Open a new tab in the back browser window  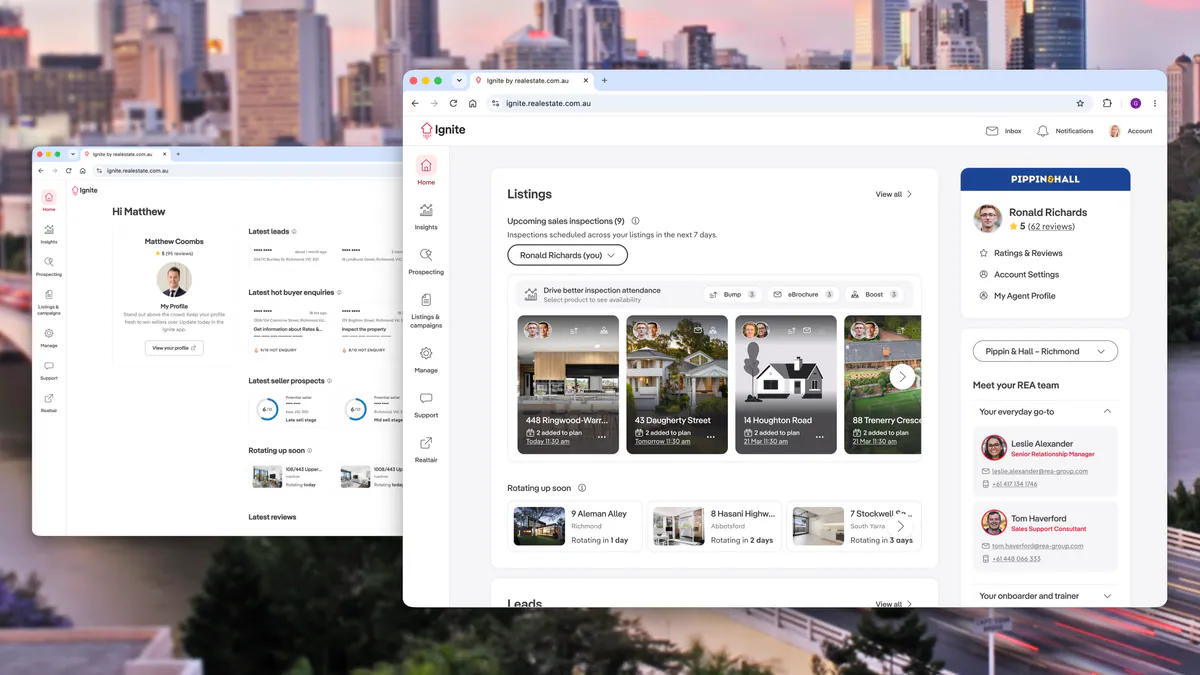[x=177, y=154]
